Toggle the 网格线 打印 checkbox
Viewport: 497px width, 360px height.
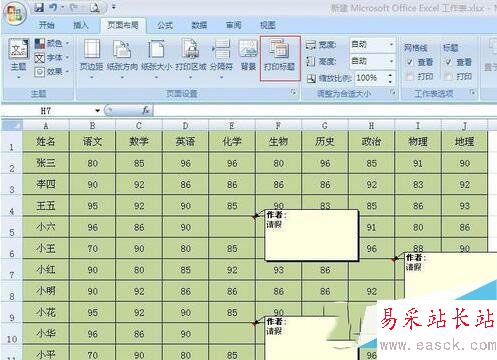tap(410, 76)
